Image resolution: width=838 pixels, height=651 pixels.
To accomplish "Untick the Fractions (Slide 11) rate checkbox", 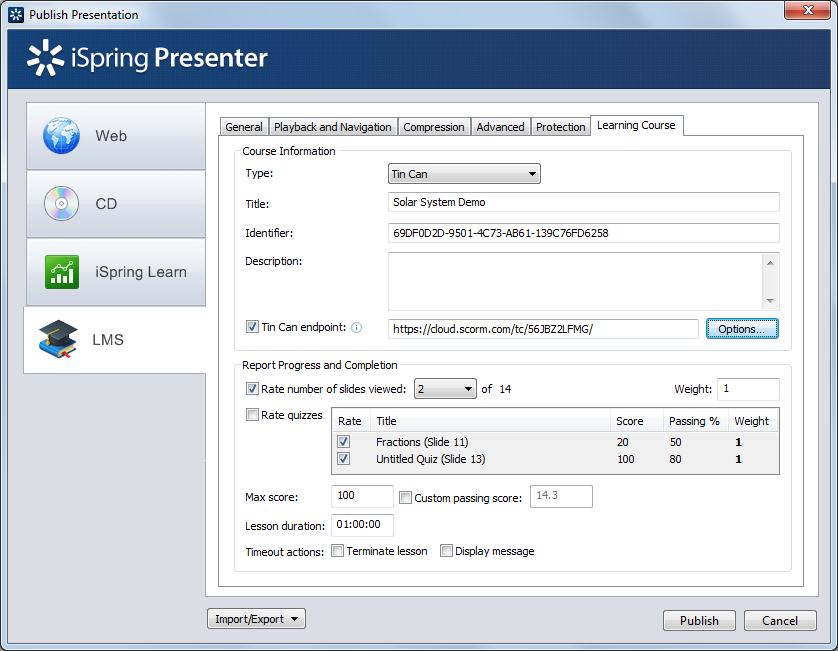I will (x=344, y=441).
